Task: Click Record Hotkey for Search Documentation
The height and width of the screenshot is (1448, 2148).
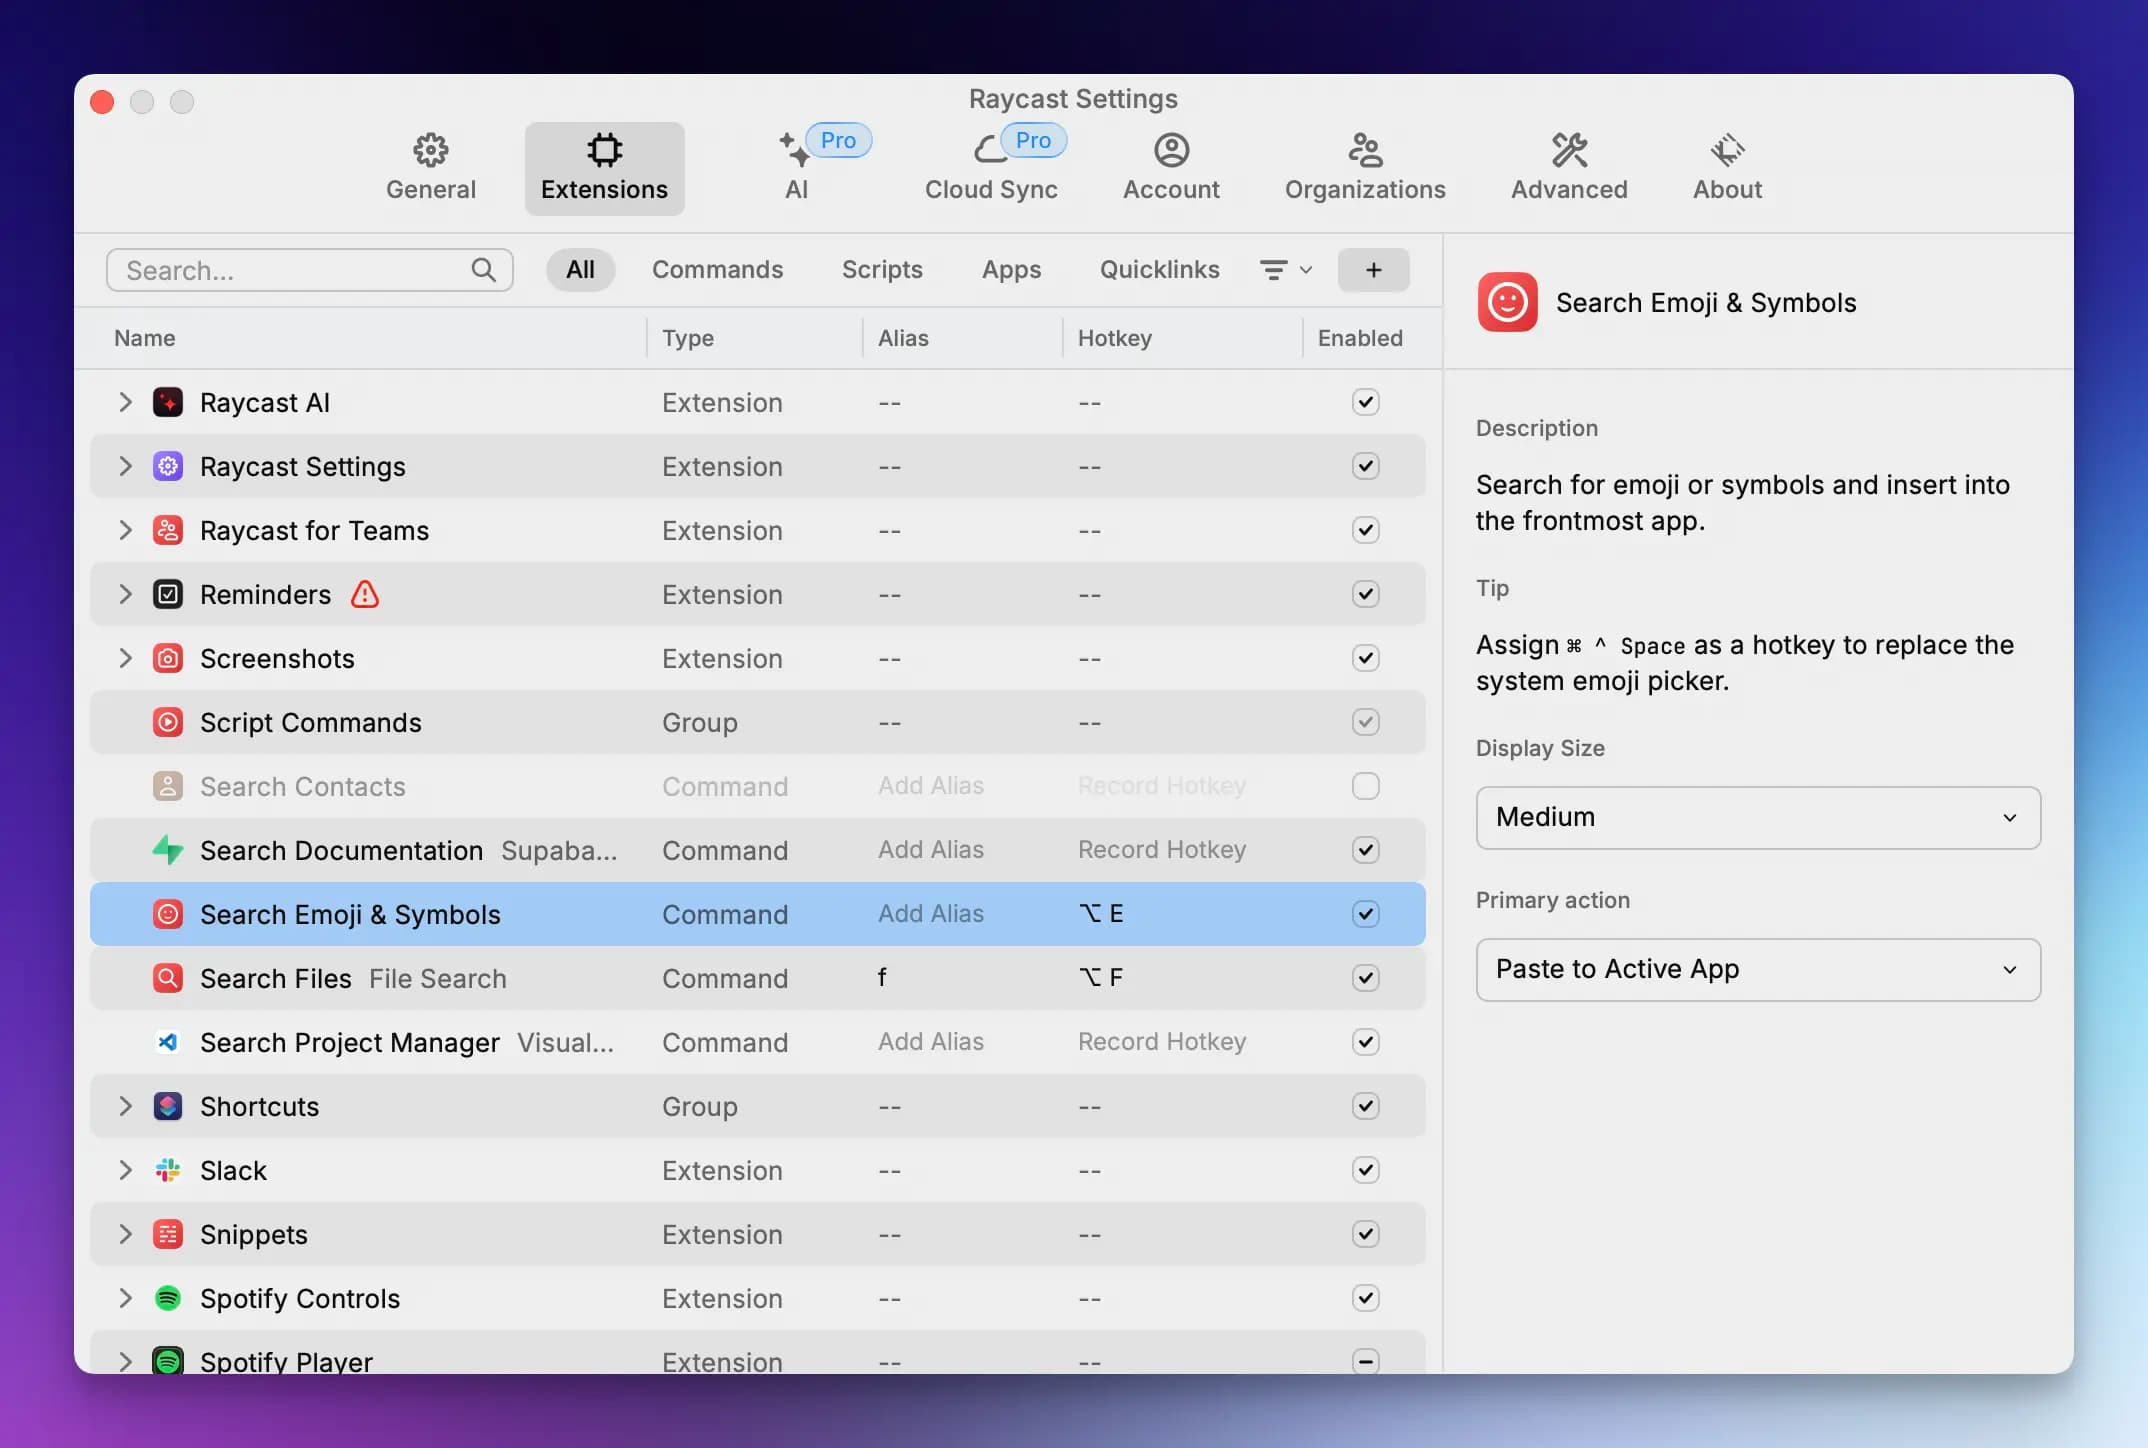Action: tap(1162, 850)
